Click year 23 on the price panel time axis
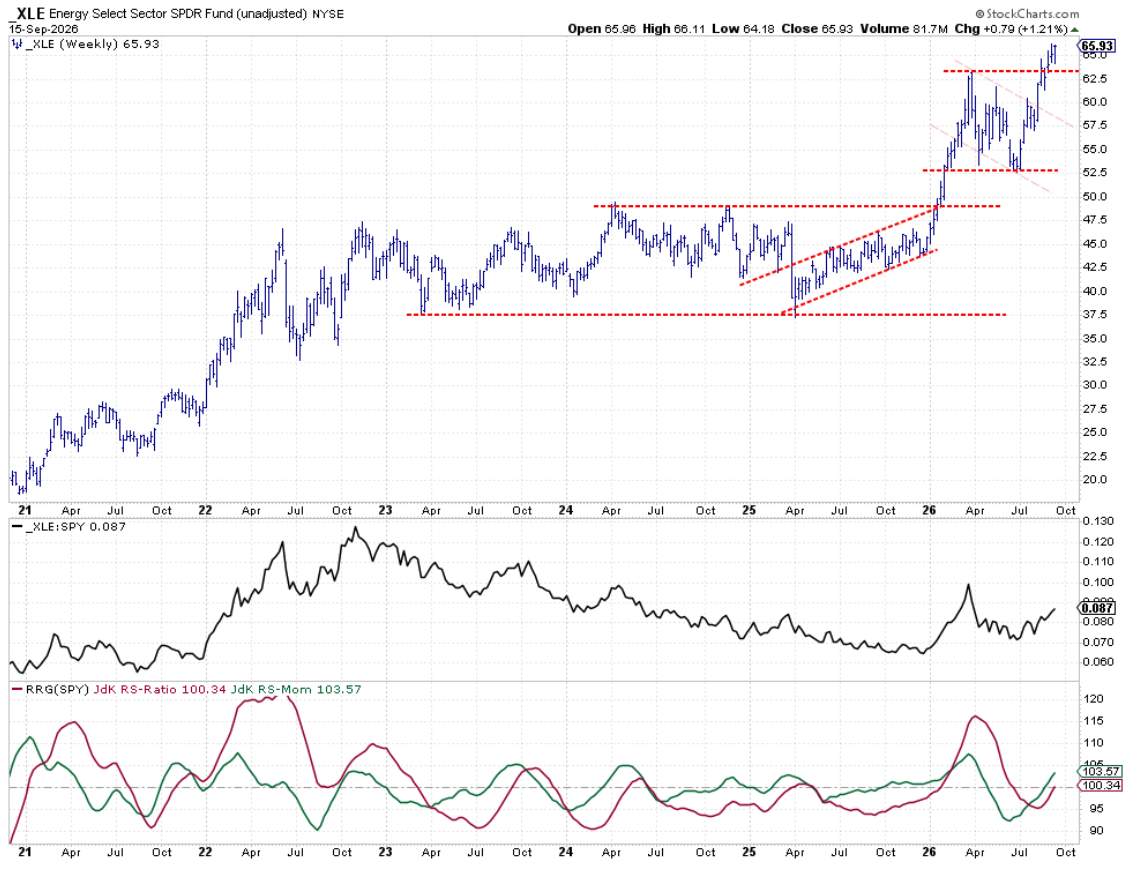This screenshot has height=869, width=1124. click(x=386, y=511)
